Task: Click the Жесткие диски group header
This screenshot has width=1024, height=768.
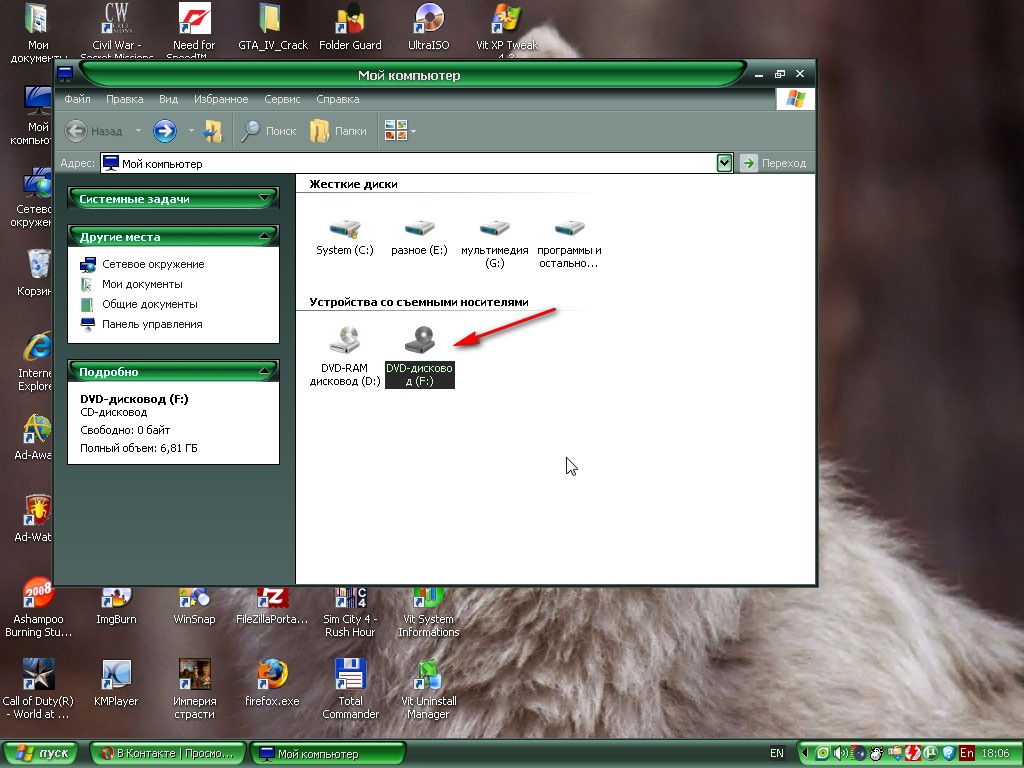Action: click(x=353, y=184)
